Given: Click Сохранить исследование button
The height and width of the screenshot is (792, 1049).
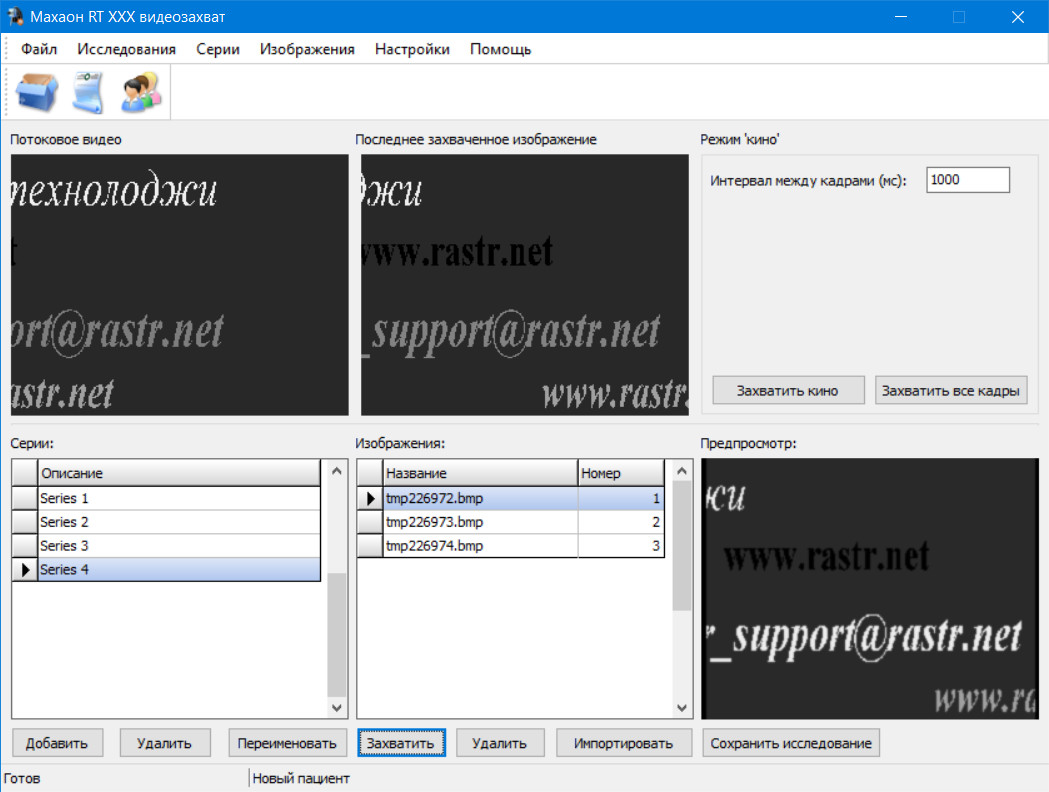Looking at the screenshot, I should 791,743.
